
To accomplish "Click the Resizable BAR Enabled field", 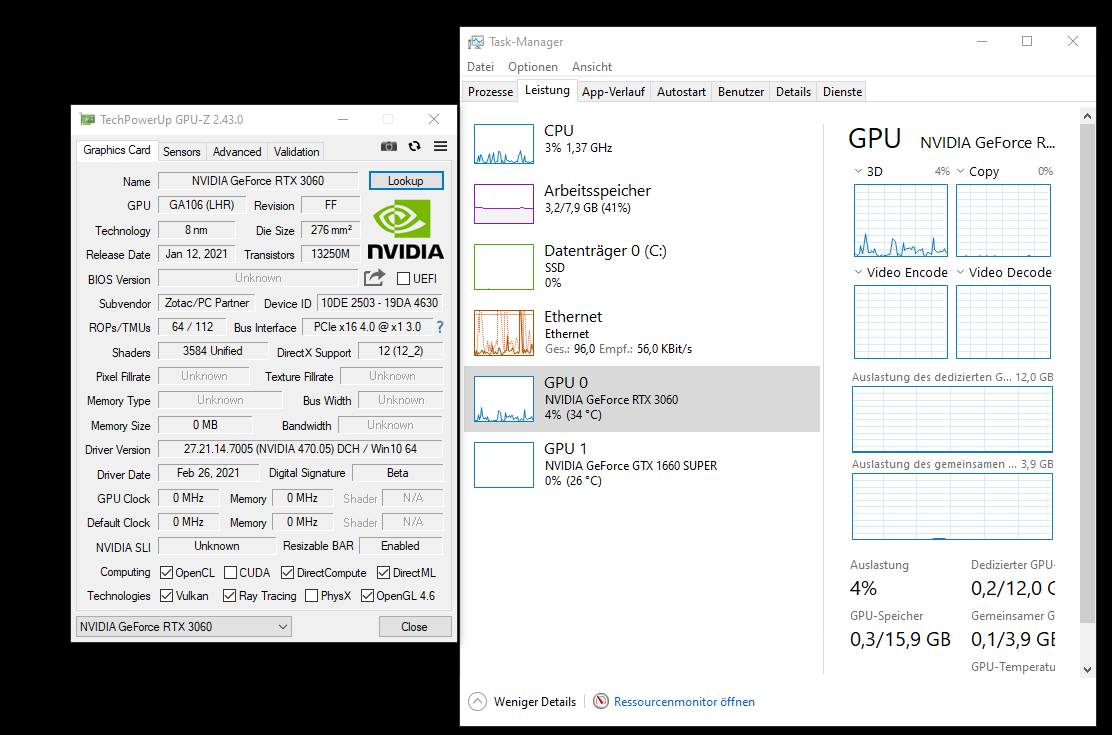I will click(x=401, y=546).
